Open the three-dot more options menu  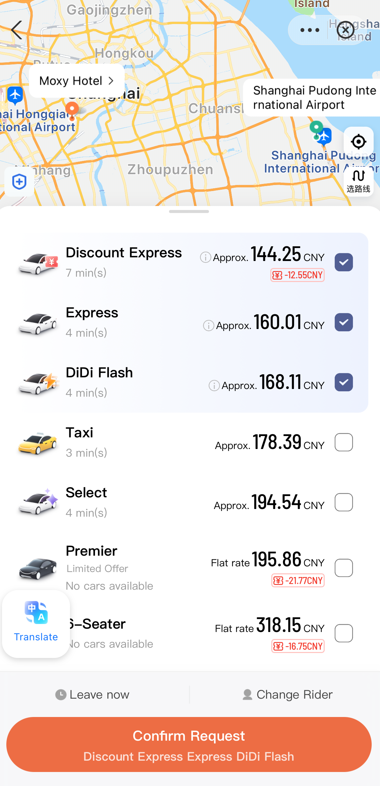pos(309,30)
